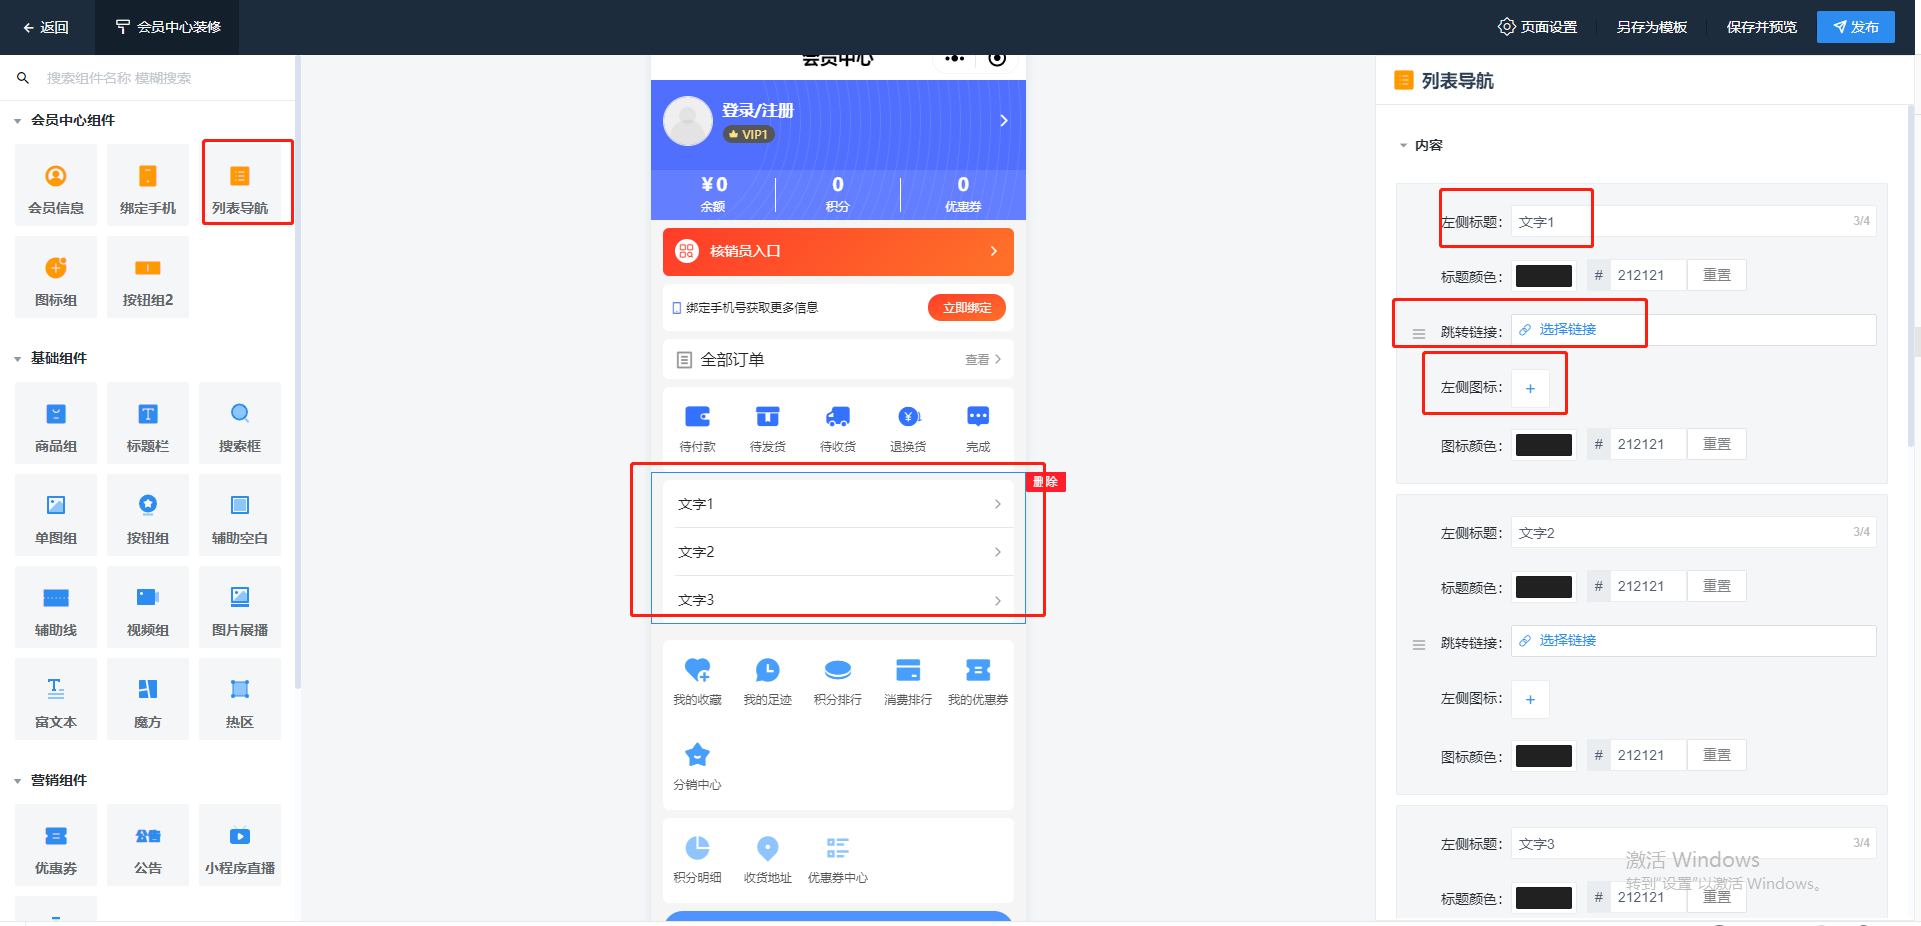Image resolution: width=1921 pixels, height=926 pixels.
Task: Collapse the 会员中心组件 section
Action: pos(17,121)
